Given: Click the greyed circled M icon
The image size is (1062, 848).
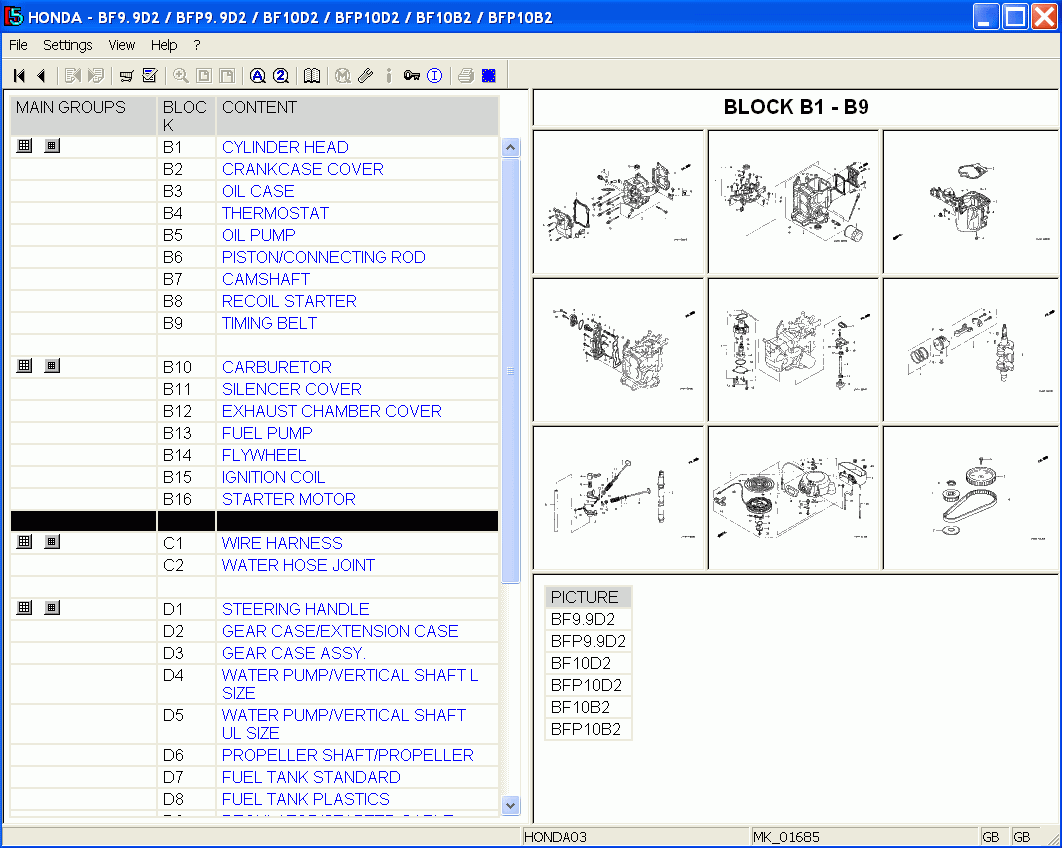Looking at the screenshot, I should tap(343, 76).
